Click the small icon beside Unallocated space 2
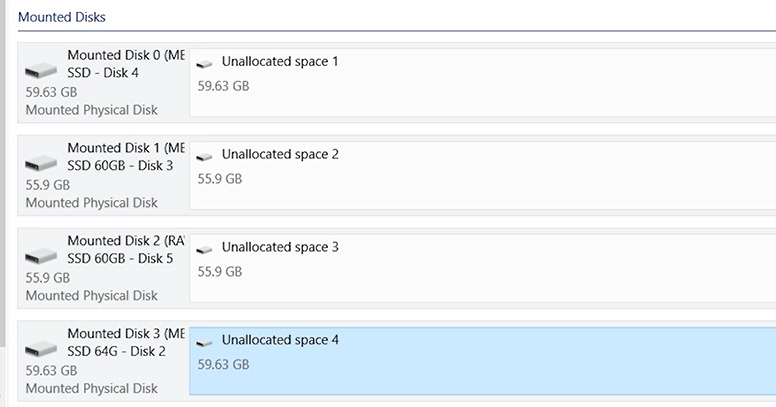The image size is (776, 407). [x=204, y=156]
